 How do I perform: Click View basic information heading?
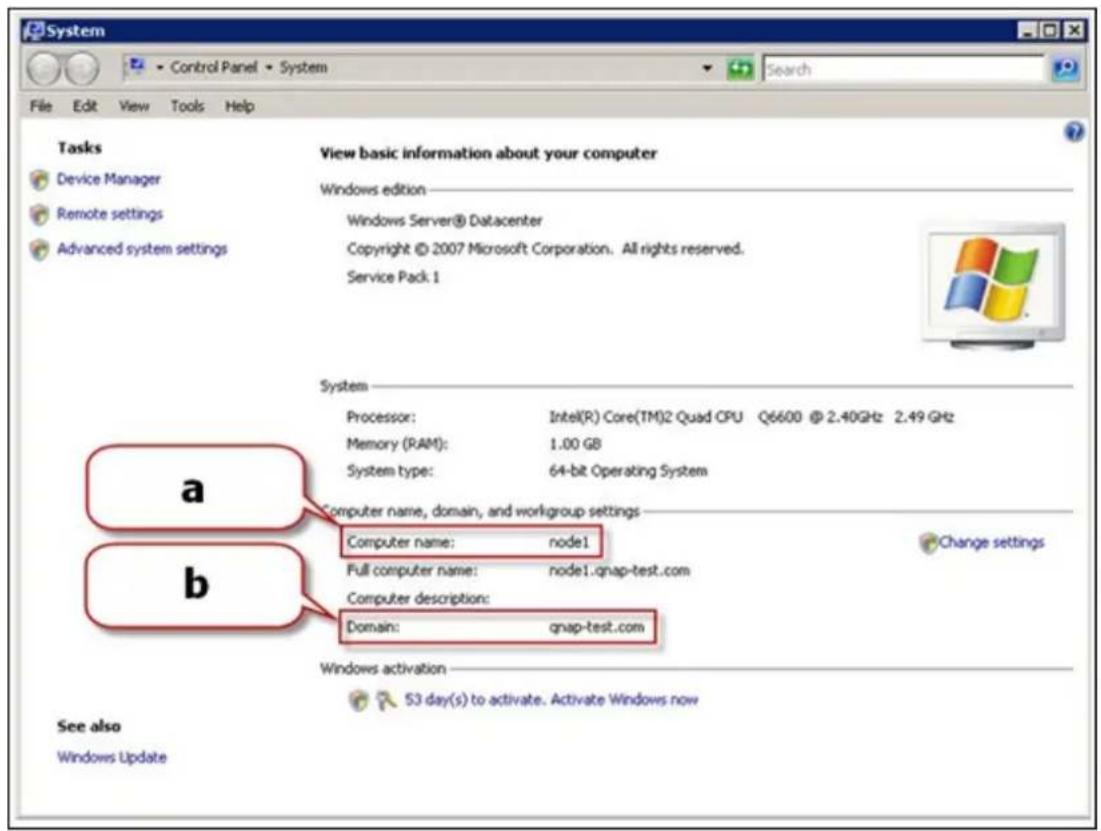(x=489, y=153)
